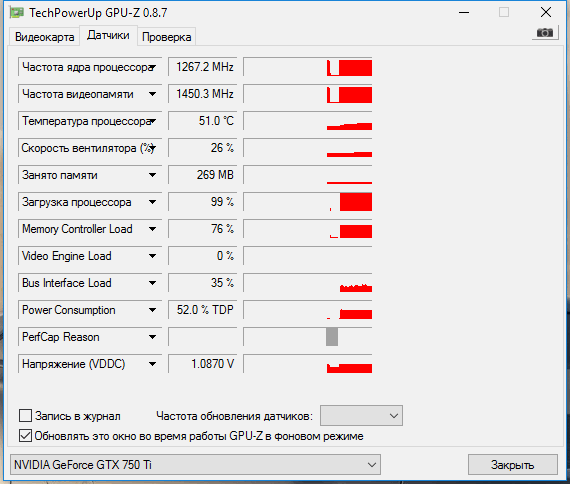Open the Частота ядра процессора sensor dropdown

point(153,67)
